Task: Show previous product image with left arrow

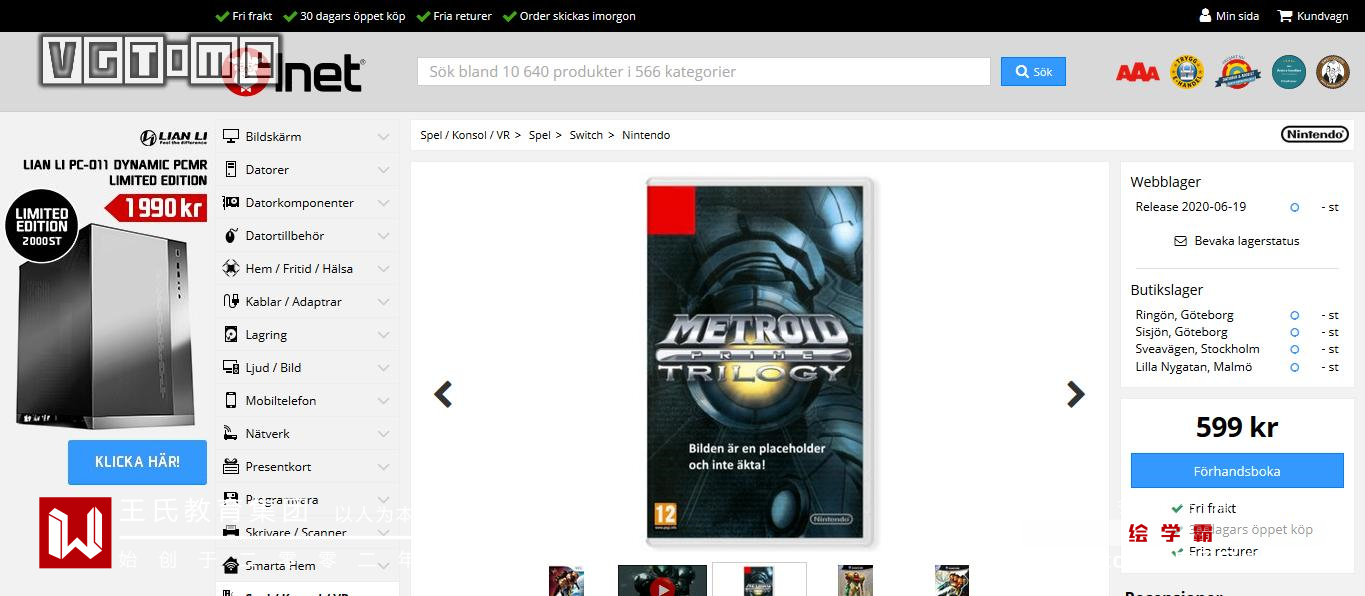Action: tap(443, 394)
